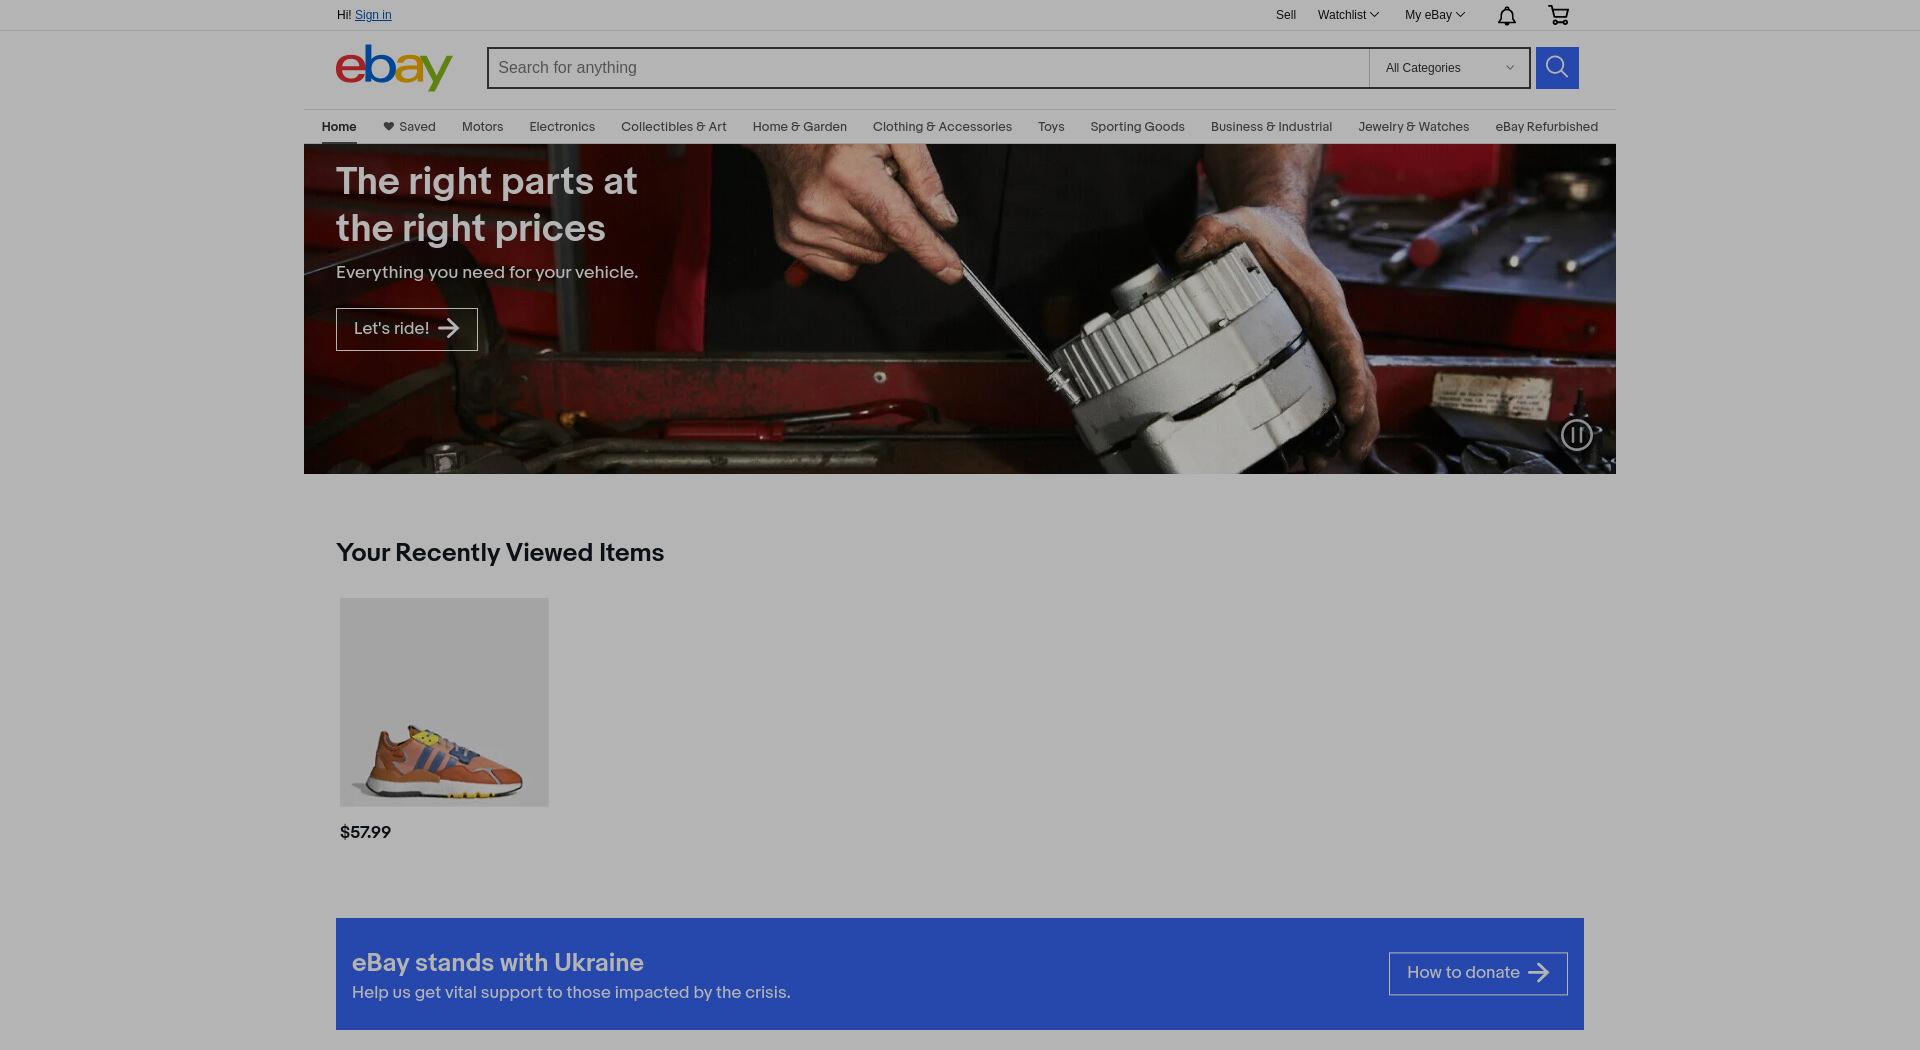
Task: Open the shopping cart icon
Action: point(1558,15)
